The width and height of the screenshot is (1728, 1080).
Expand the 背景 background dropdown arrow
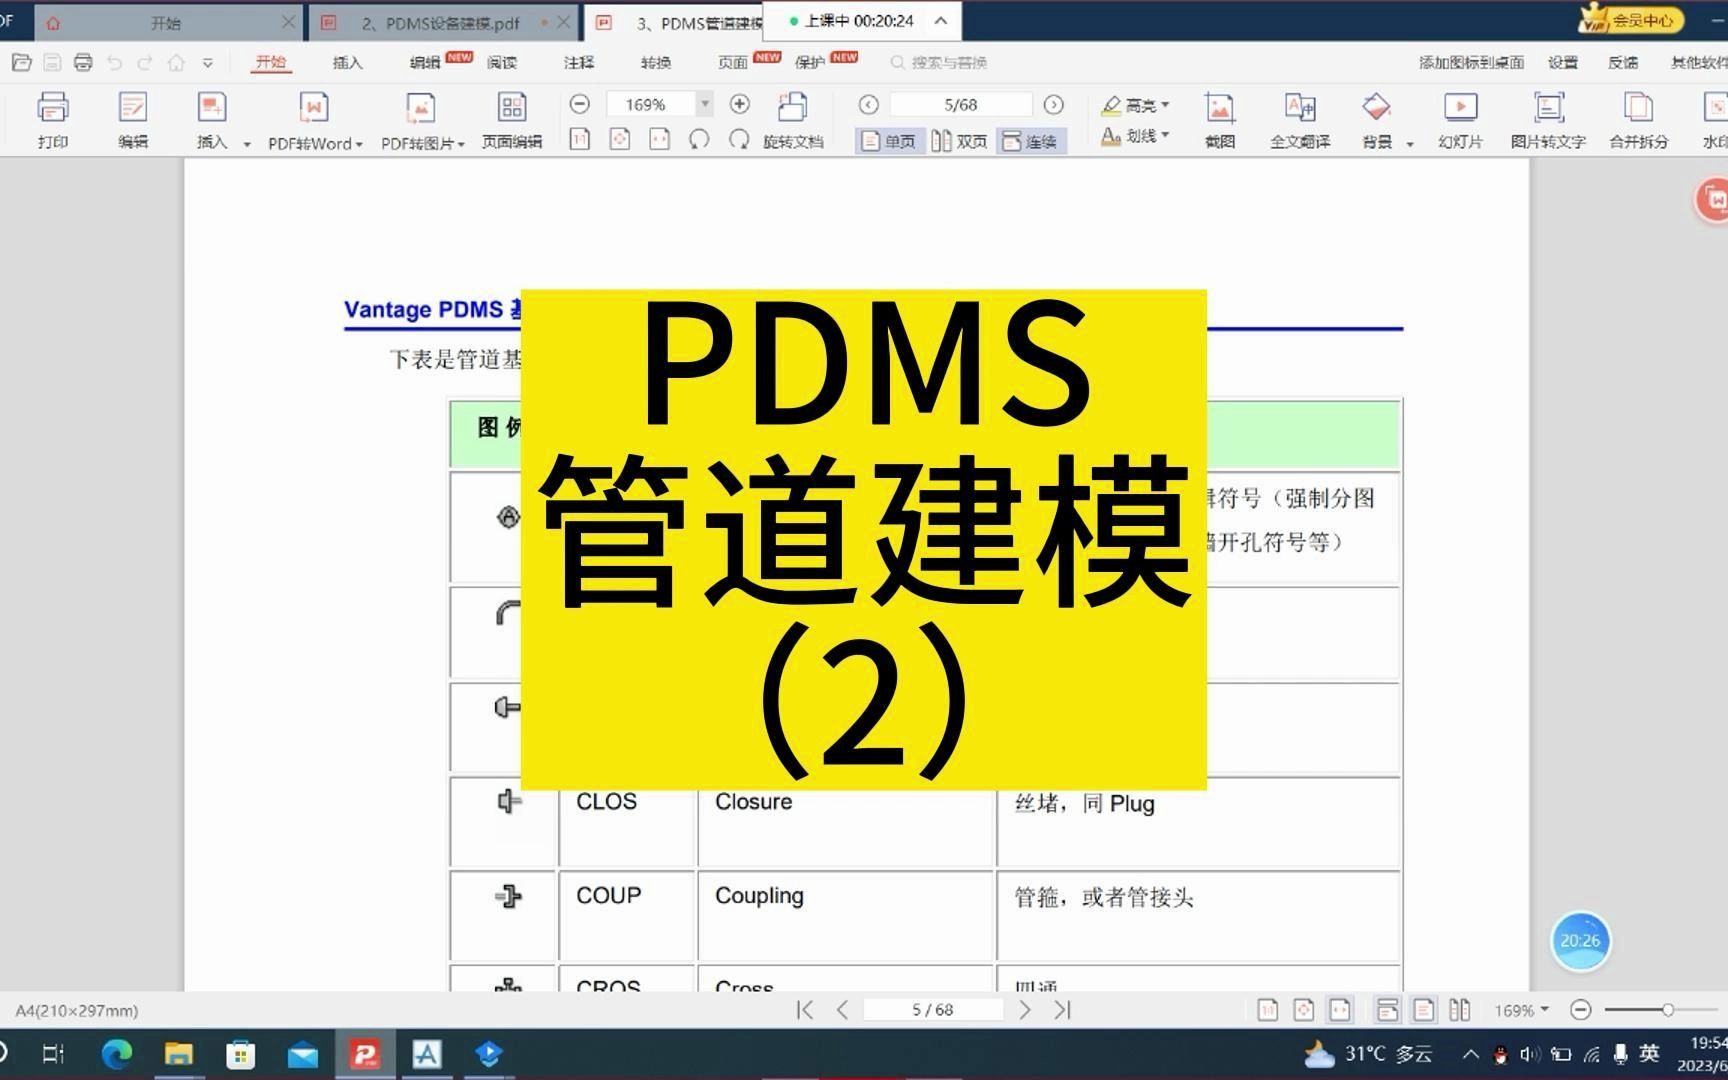point(1410,144)
